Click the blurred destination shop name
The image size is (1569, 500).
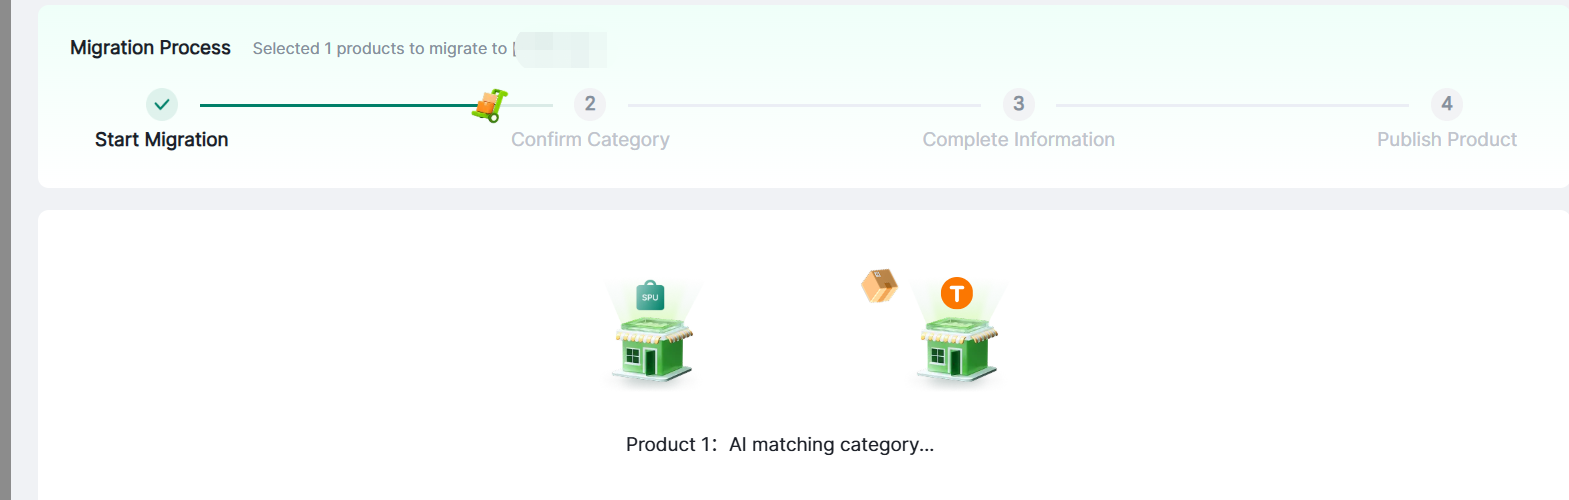pyautogui.click(x=562, y=49)
